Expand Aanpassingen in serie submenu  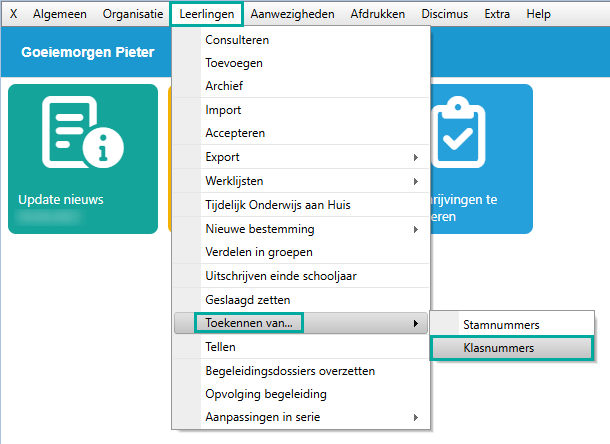click(414, 417)
